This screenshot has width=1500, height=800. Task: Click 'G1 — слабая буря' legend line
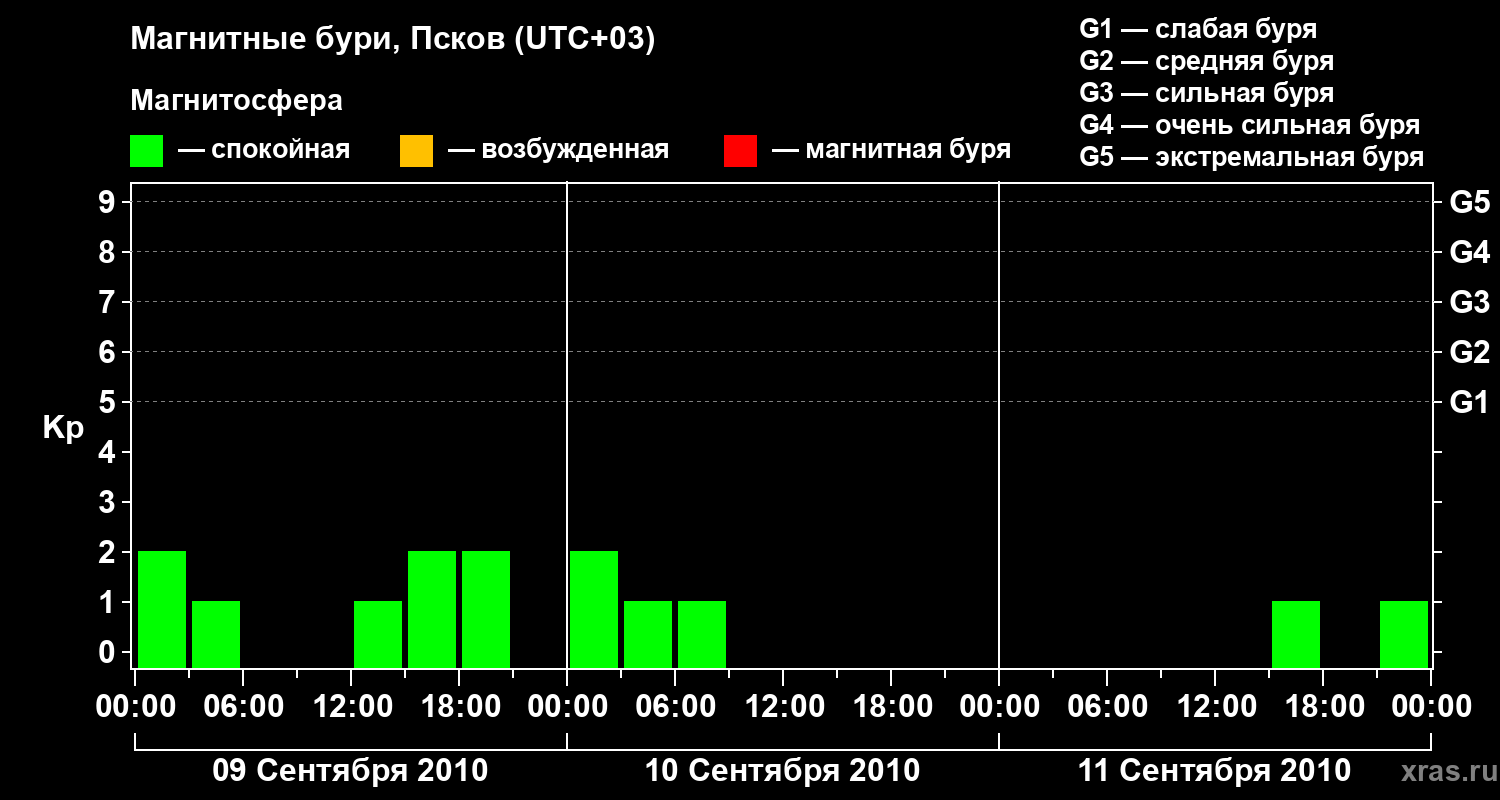click(x=1198, y=29)
